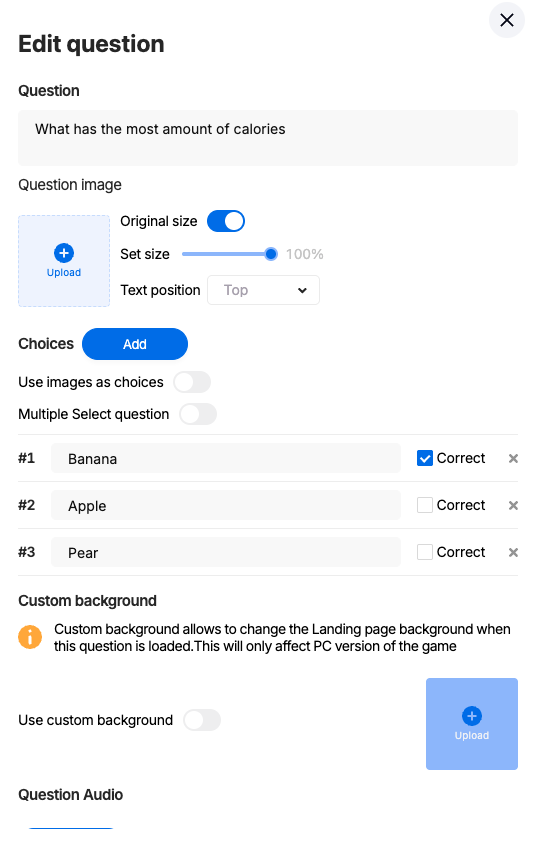Open the Text position dropdown
533x849 pixels.
pyautogui.click(x=263, y=290)
